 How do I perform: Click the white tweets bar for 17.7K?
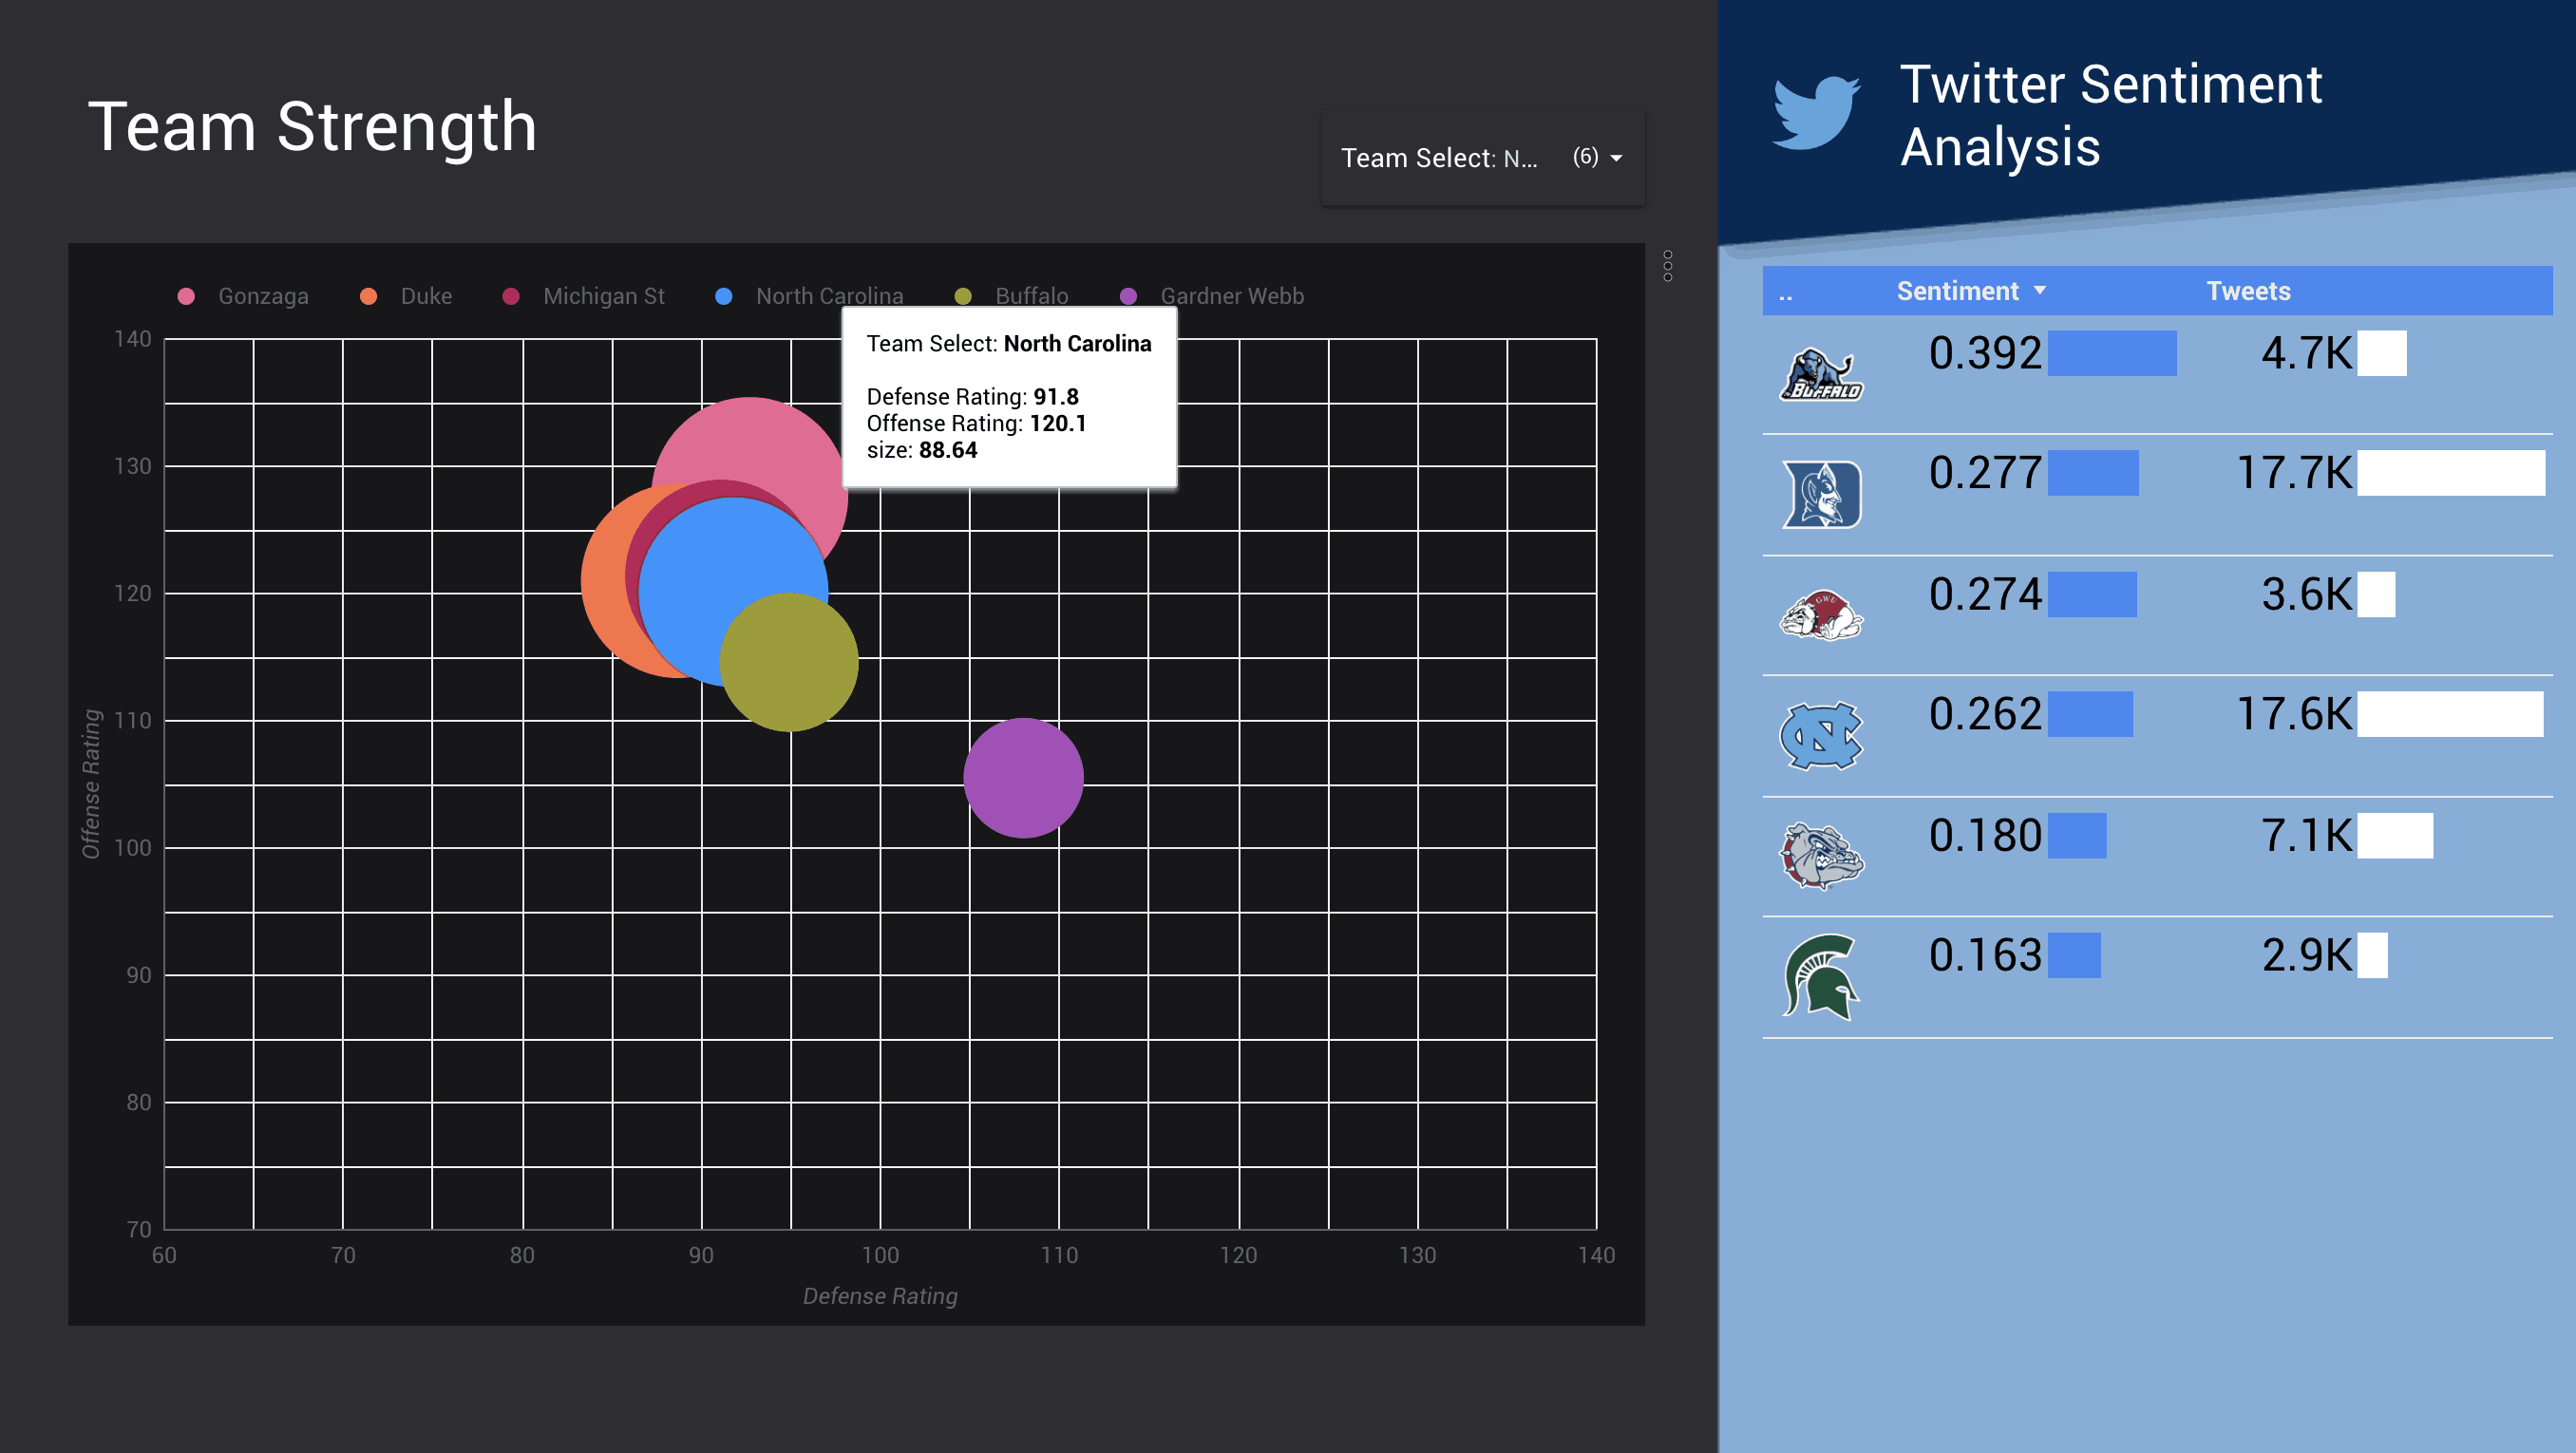click(x=2450, y=472)
